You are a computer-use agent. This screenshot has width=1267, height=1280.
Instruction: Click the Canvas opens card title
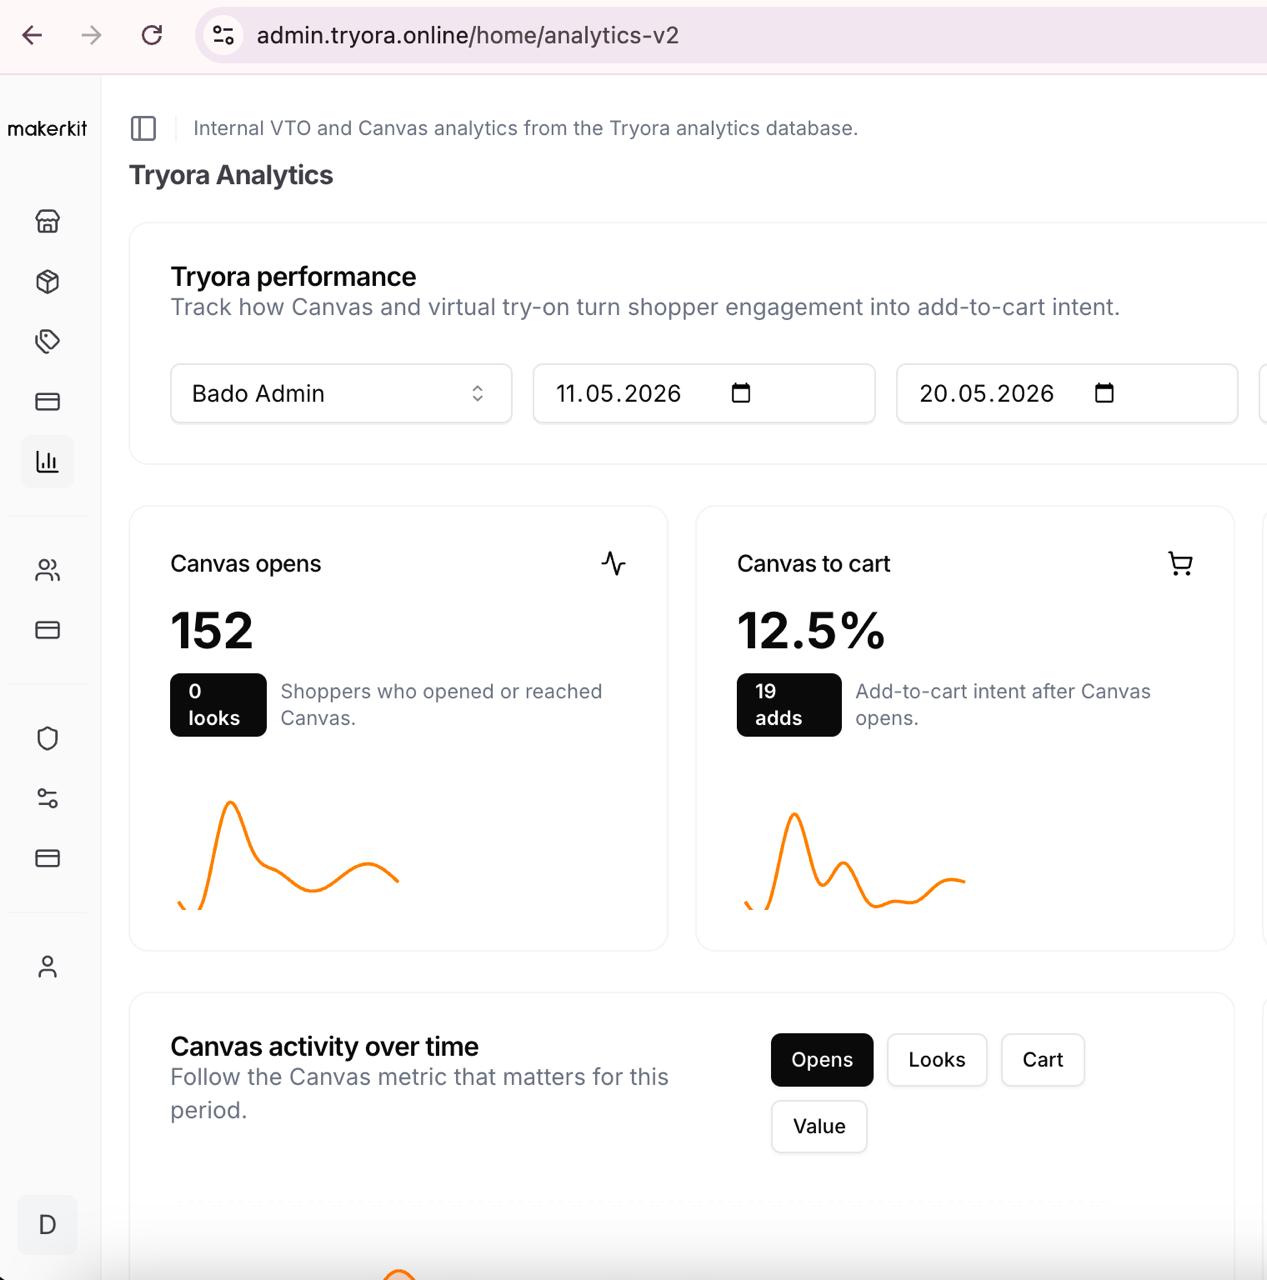246,564
